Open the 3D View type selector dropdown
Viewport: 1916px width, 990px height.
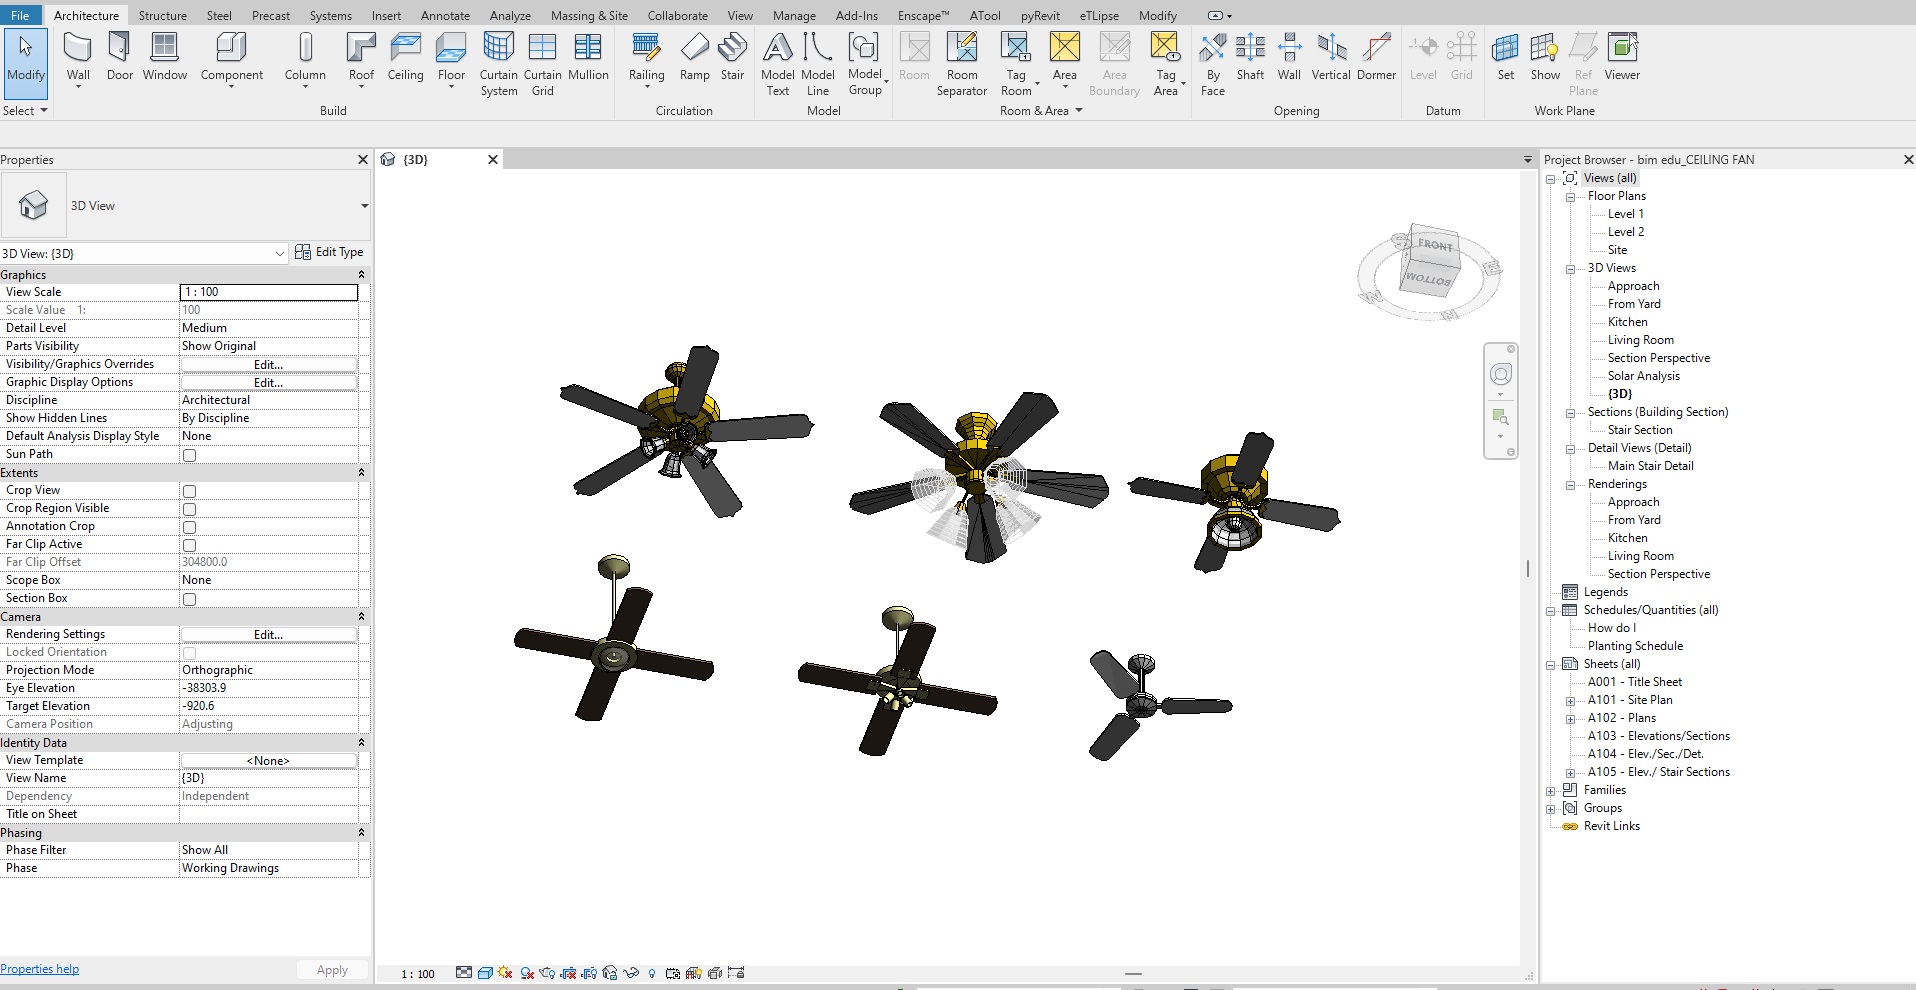pos(364,206)
